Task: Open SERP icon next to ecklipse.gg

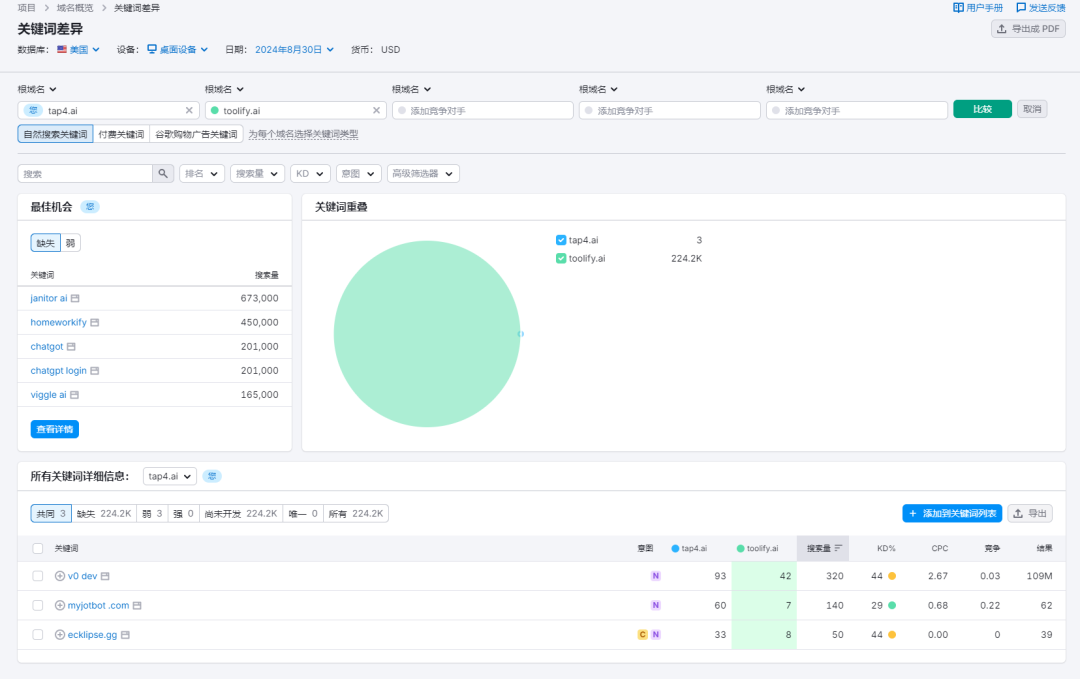Action: click(126, 635)
